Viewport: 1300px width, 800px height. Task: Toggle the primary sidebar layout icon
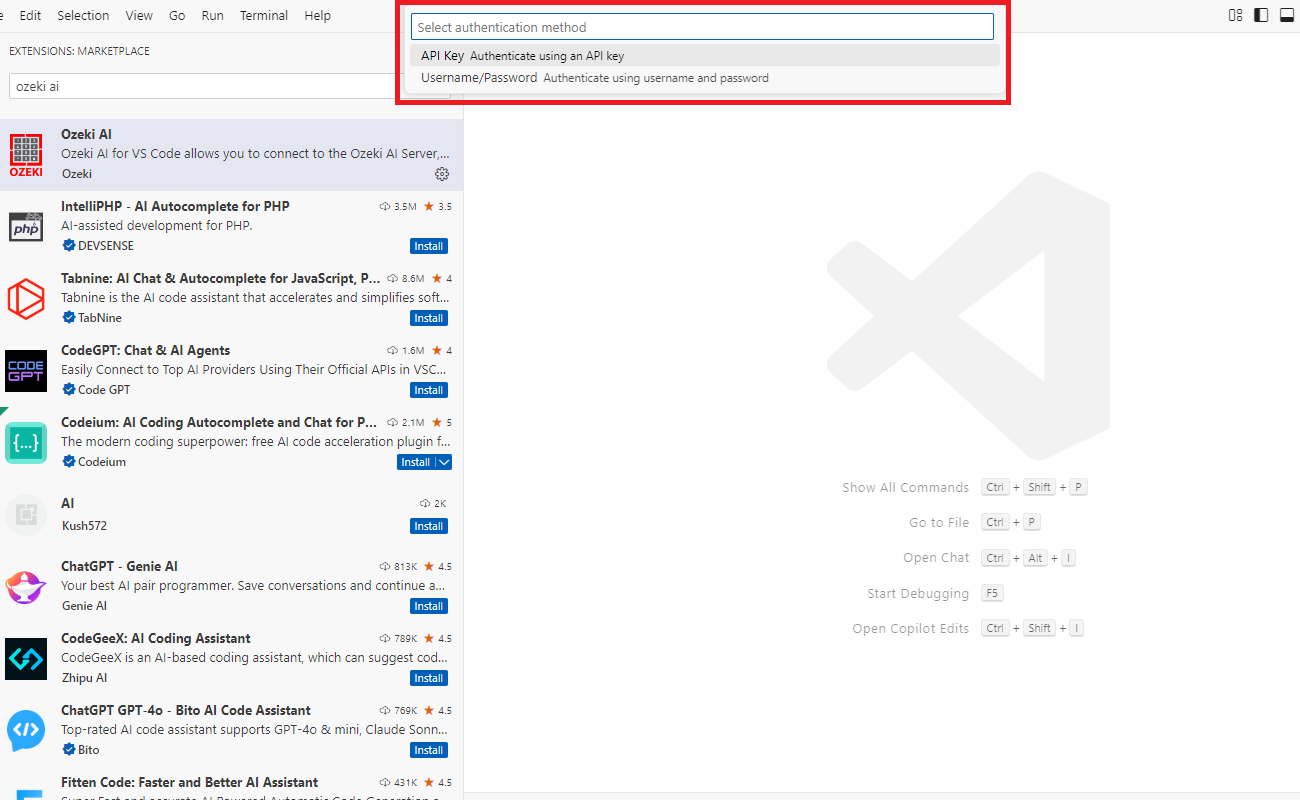[x=1261, y=15]
